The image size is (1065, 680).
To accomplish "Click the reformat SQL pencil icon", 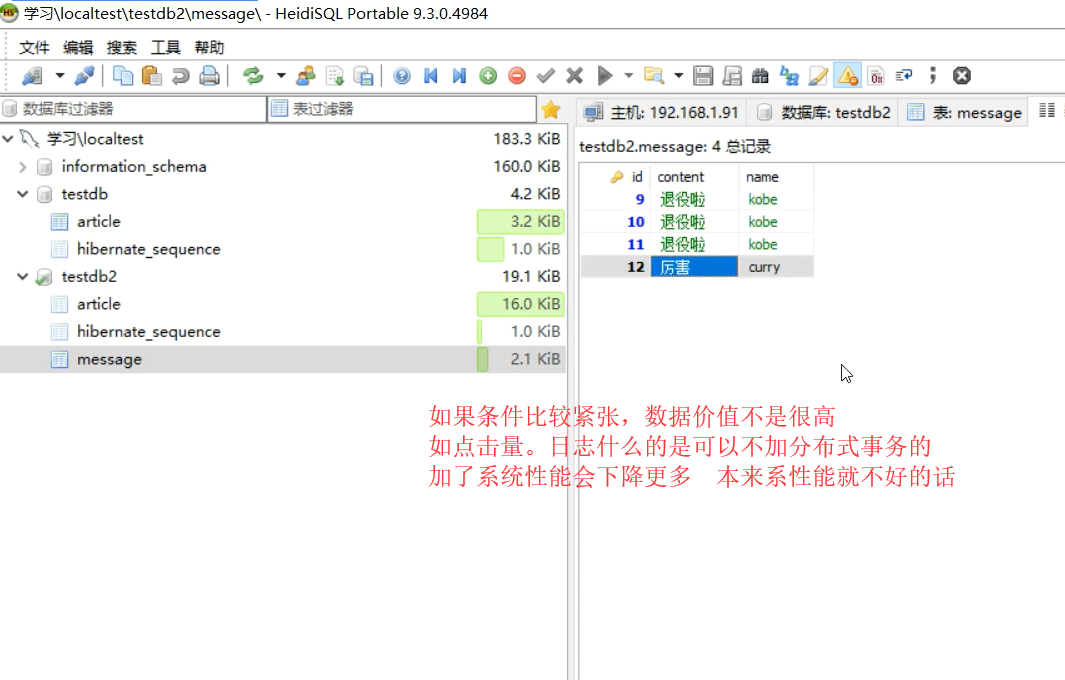I will coord(818,75).
